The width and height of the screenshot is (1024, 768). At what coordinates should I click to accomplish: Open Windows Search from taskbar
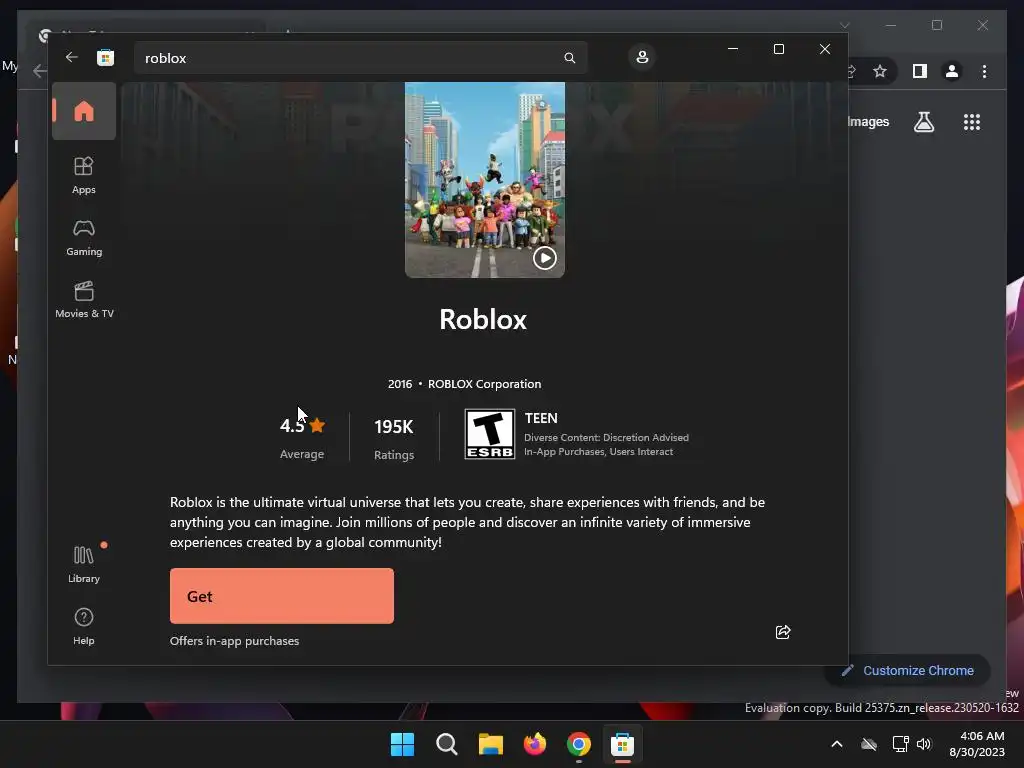coord(447,744)
